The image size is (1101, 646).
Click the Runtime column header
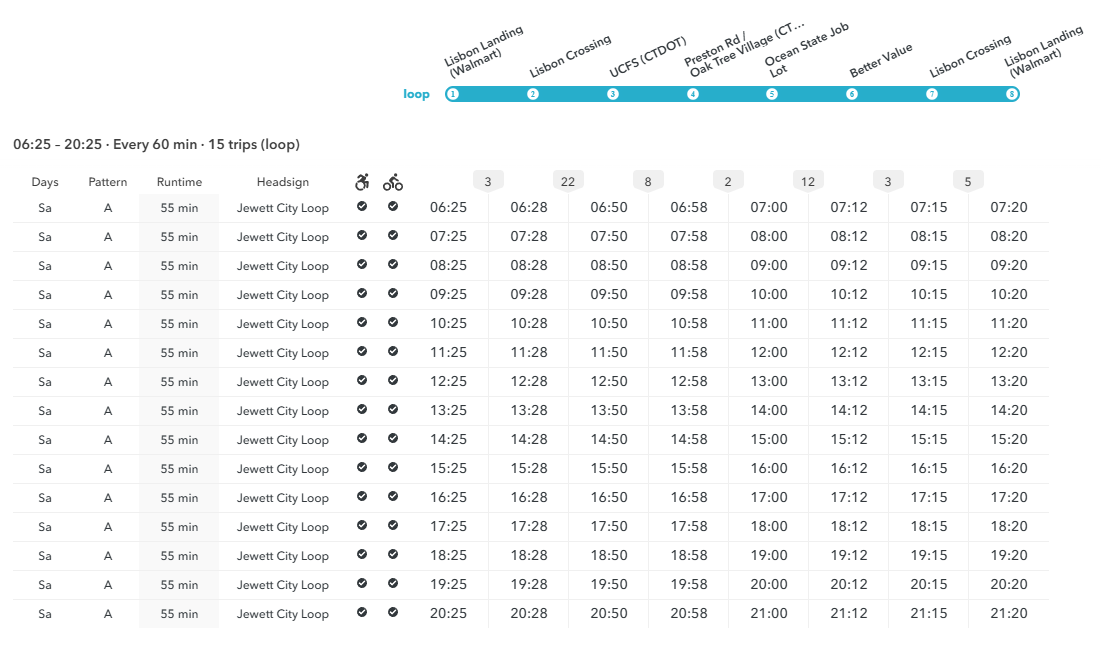[x=179, y=182]
